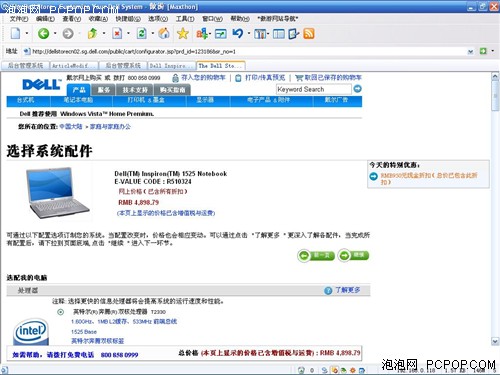
Task: Select the Dell 产品 navigation tab
Action: 79,90
